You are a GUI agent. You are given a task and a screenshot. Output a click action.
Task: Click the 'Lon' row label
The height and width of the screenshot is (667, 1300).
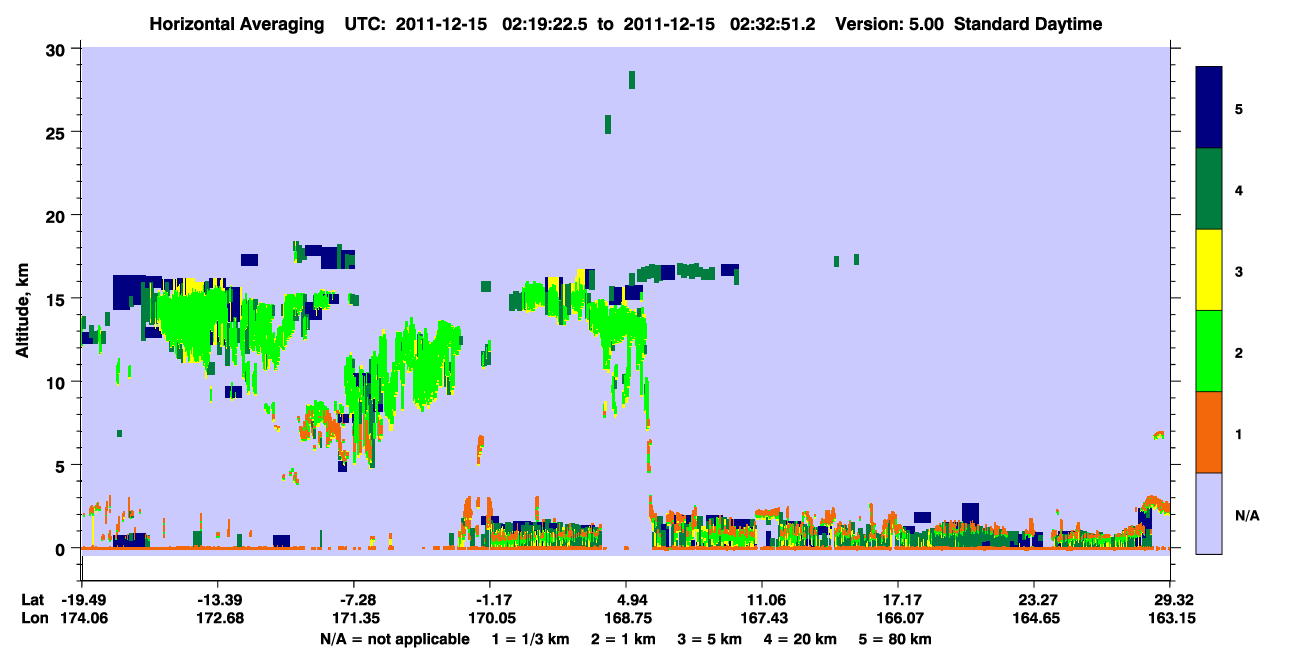coord(33,619)
